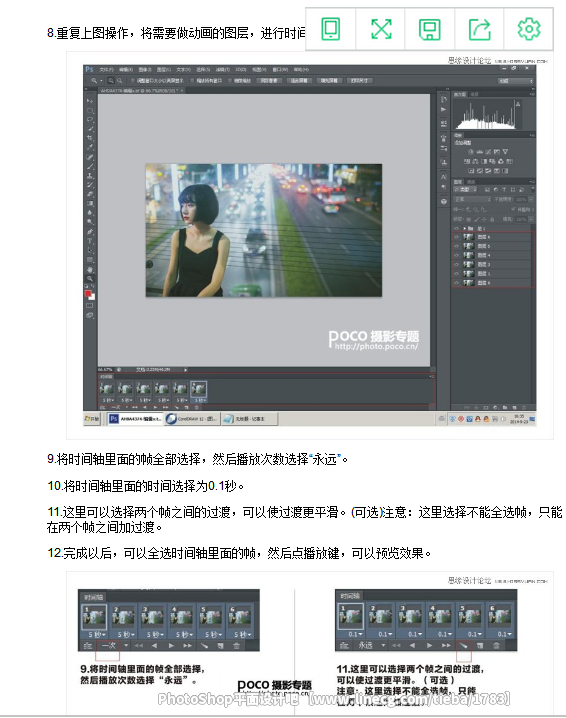
Task: Select the Hand tool in Photoshop toolbox
Action: [90, 269]
